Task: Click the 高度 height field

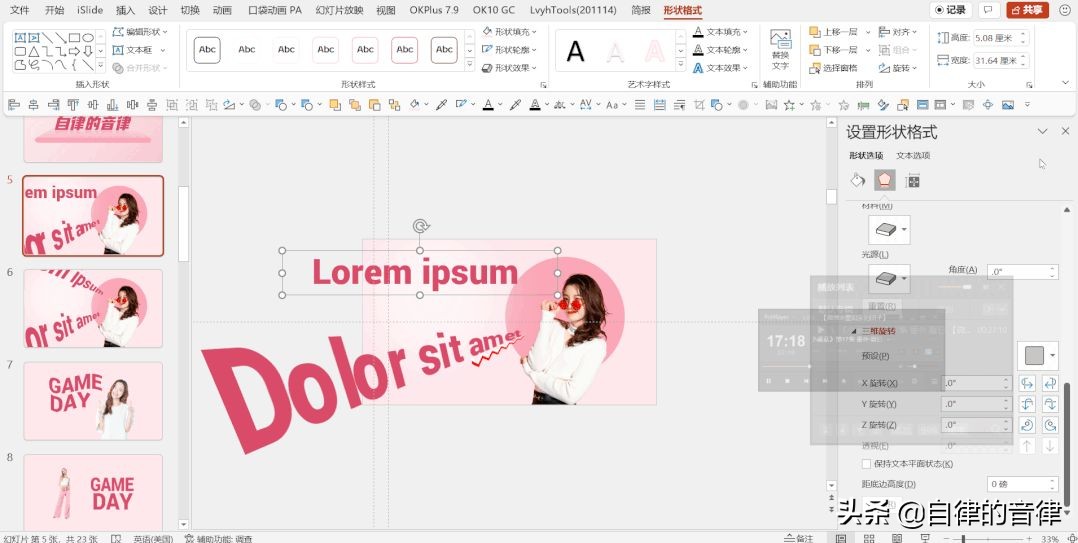Action: 1002,38
